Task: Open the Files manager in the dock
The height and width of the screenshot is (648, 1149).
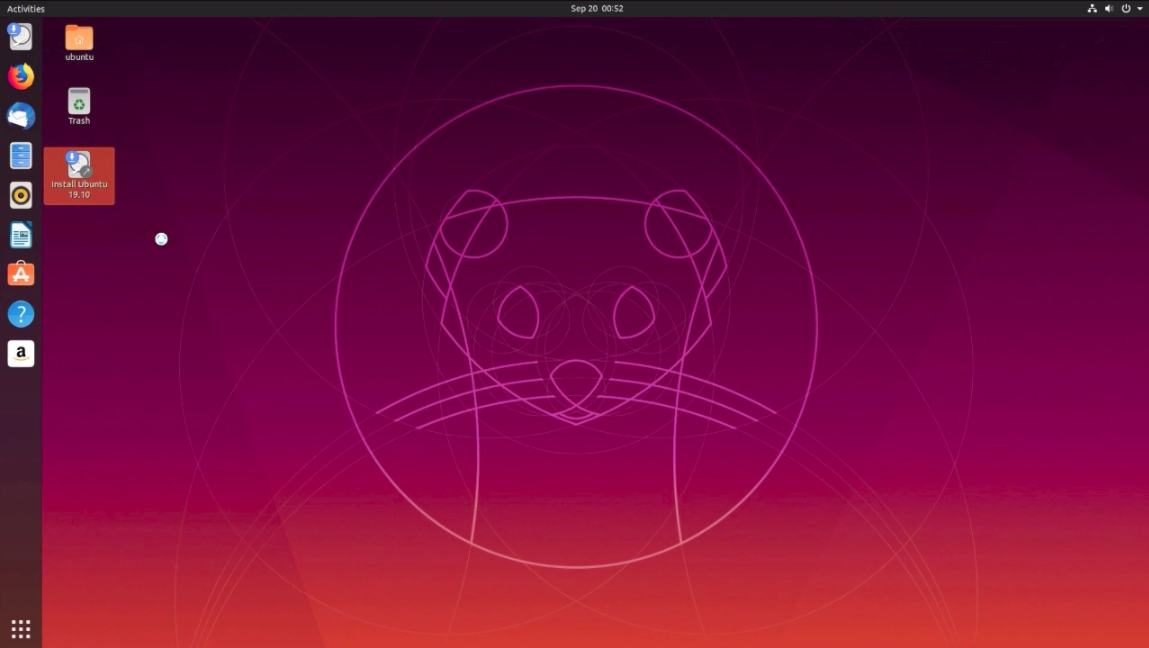Action: 21,155
